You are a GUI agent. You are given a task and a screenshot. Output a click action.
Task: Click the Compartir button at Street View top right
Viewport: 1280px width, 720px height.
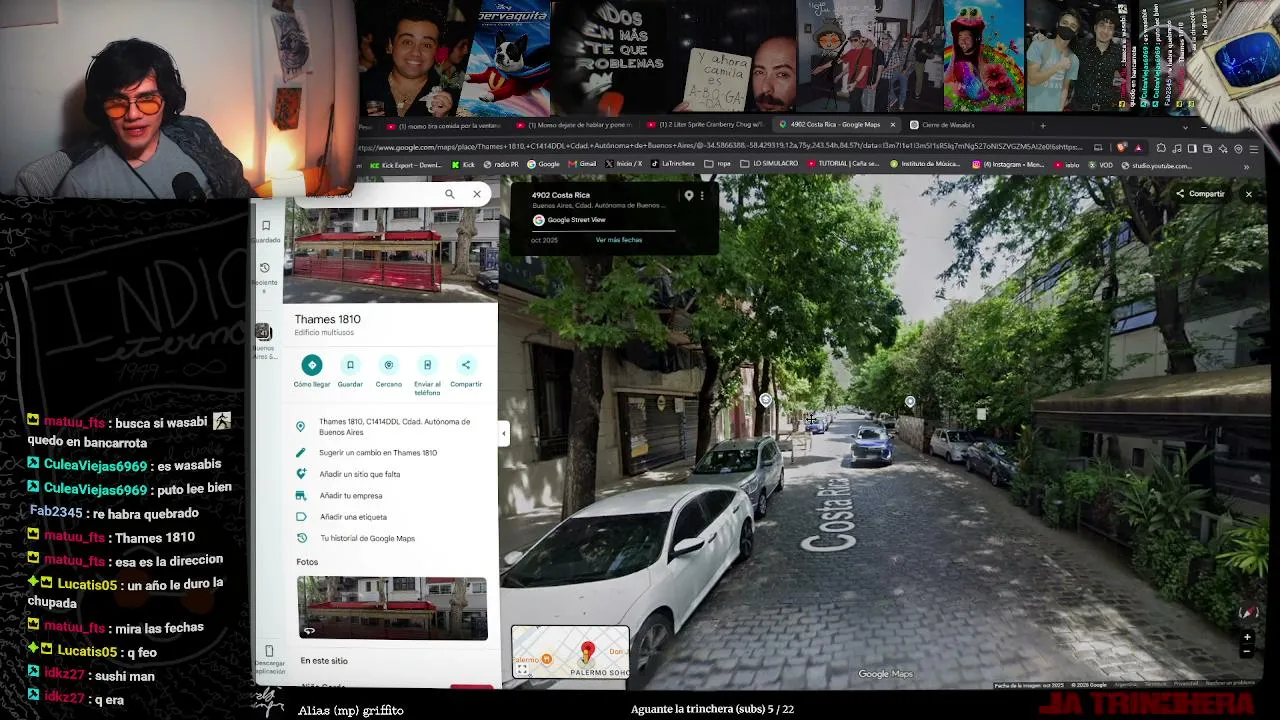[1200, 194]
